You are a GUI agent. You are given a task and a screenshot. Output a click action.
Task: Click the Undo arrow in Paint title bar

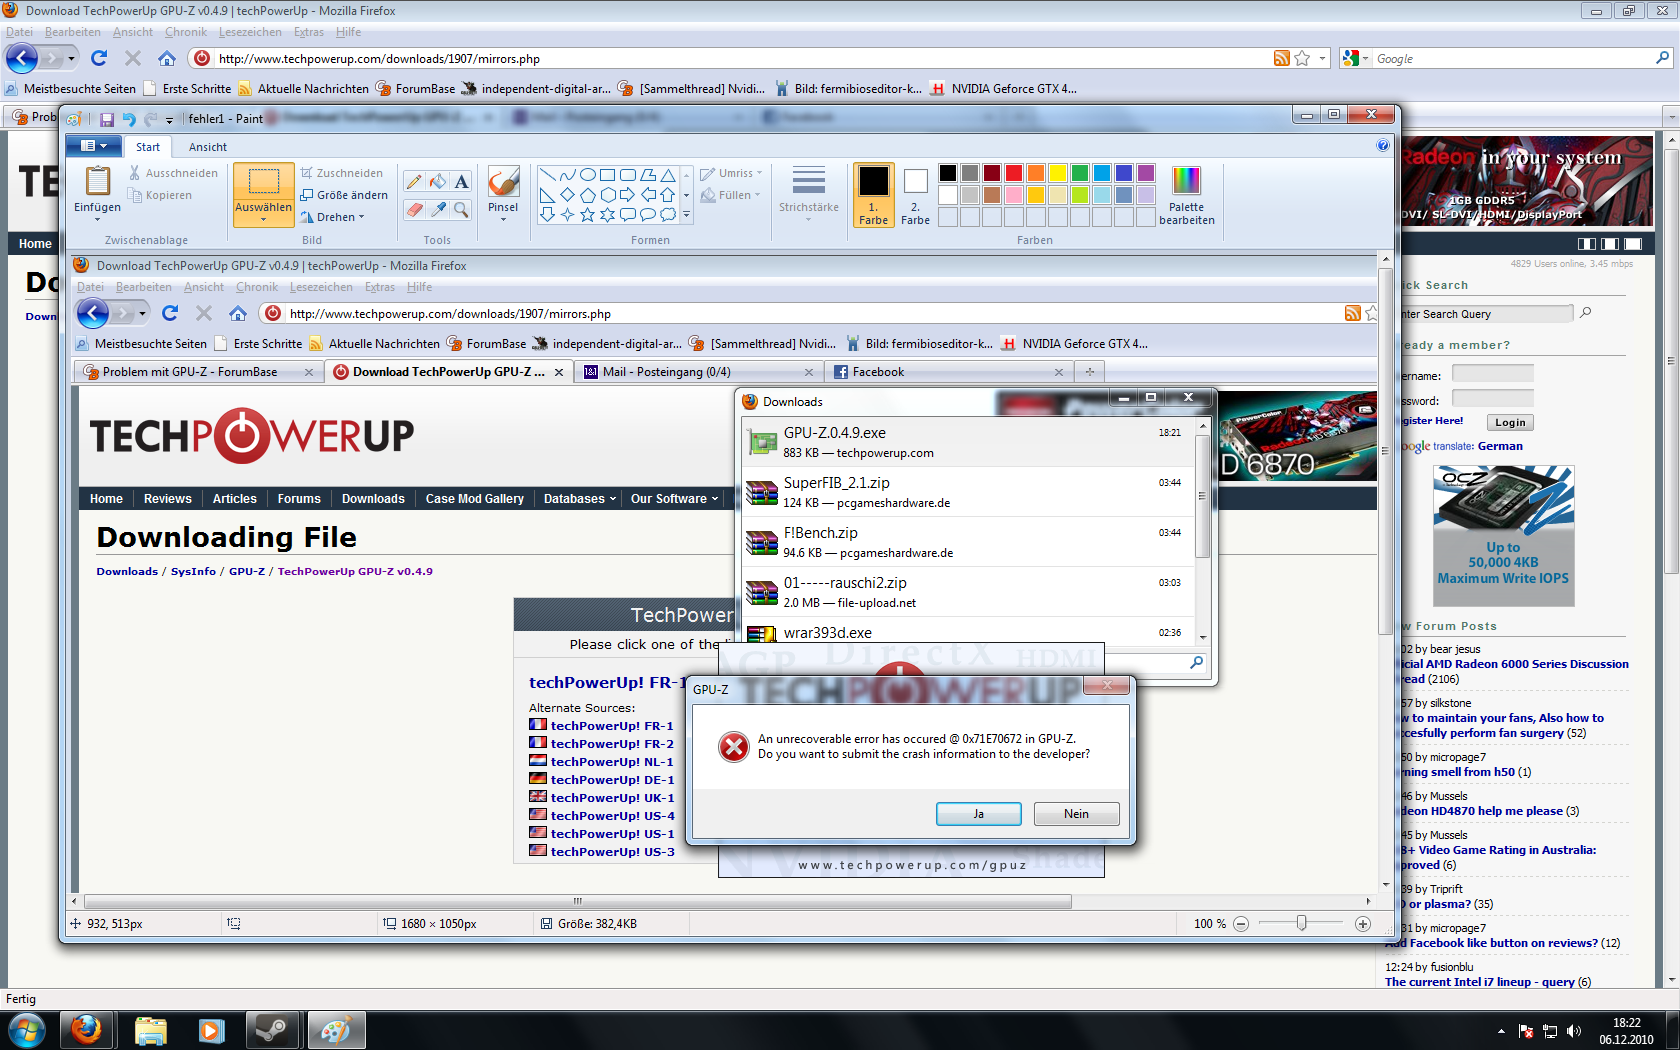(129, 119)
